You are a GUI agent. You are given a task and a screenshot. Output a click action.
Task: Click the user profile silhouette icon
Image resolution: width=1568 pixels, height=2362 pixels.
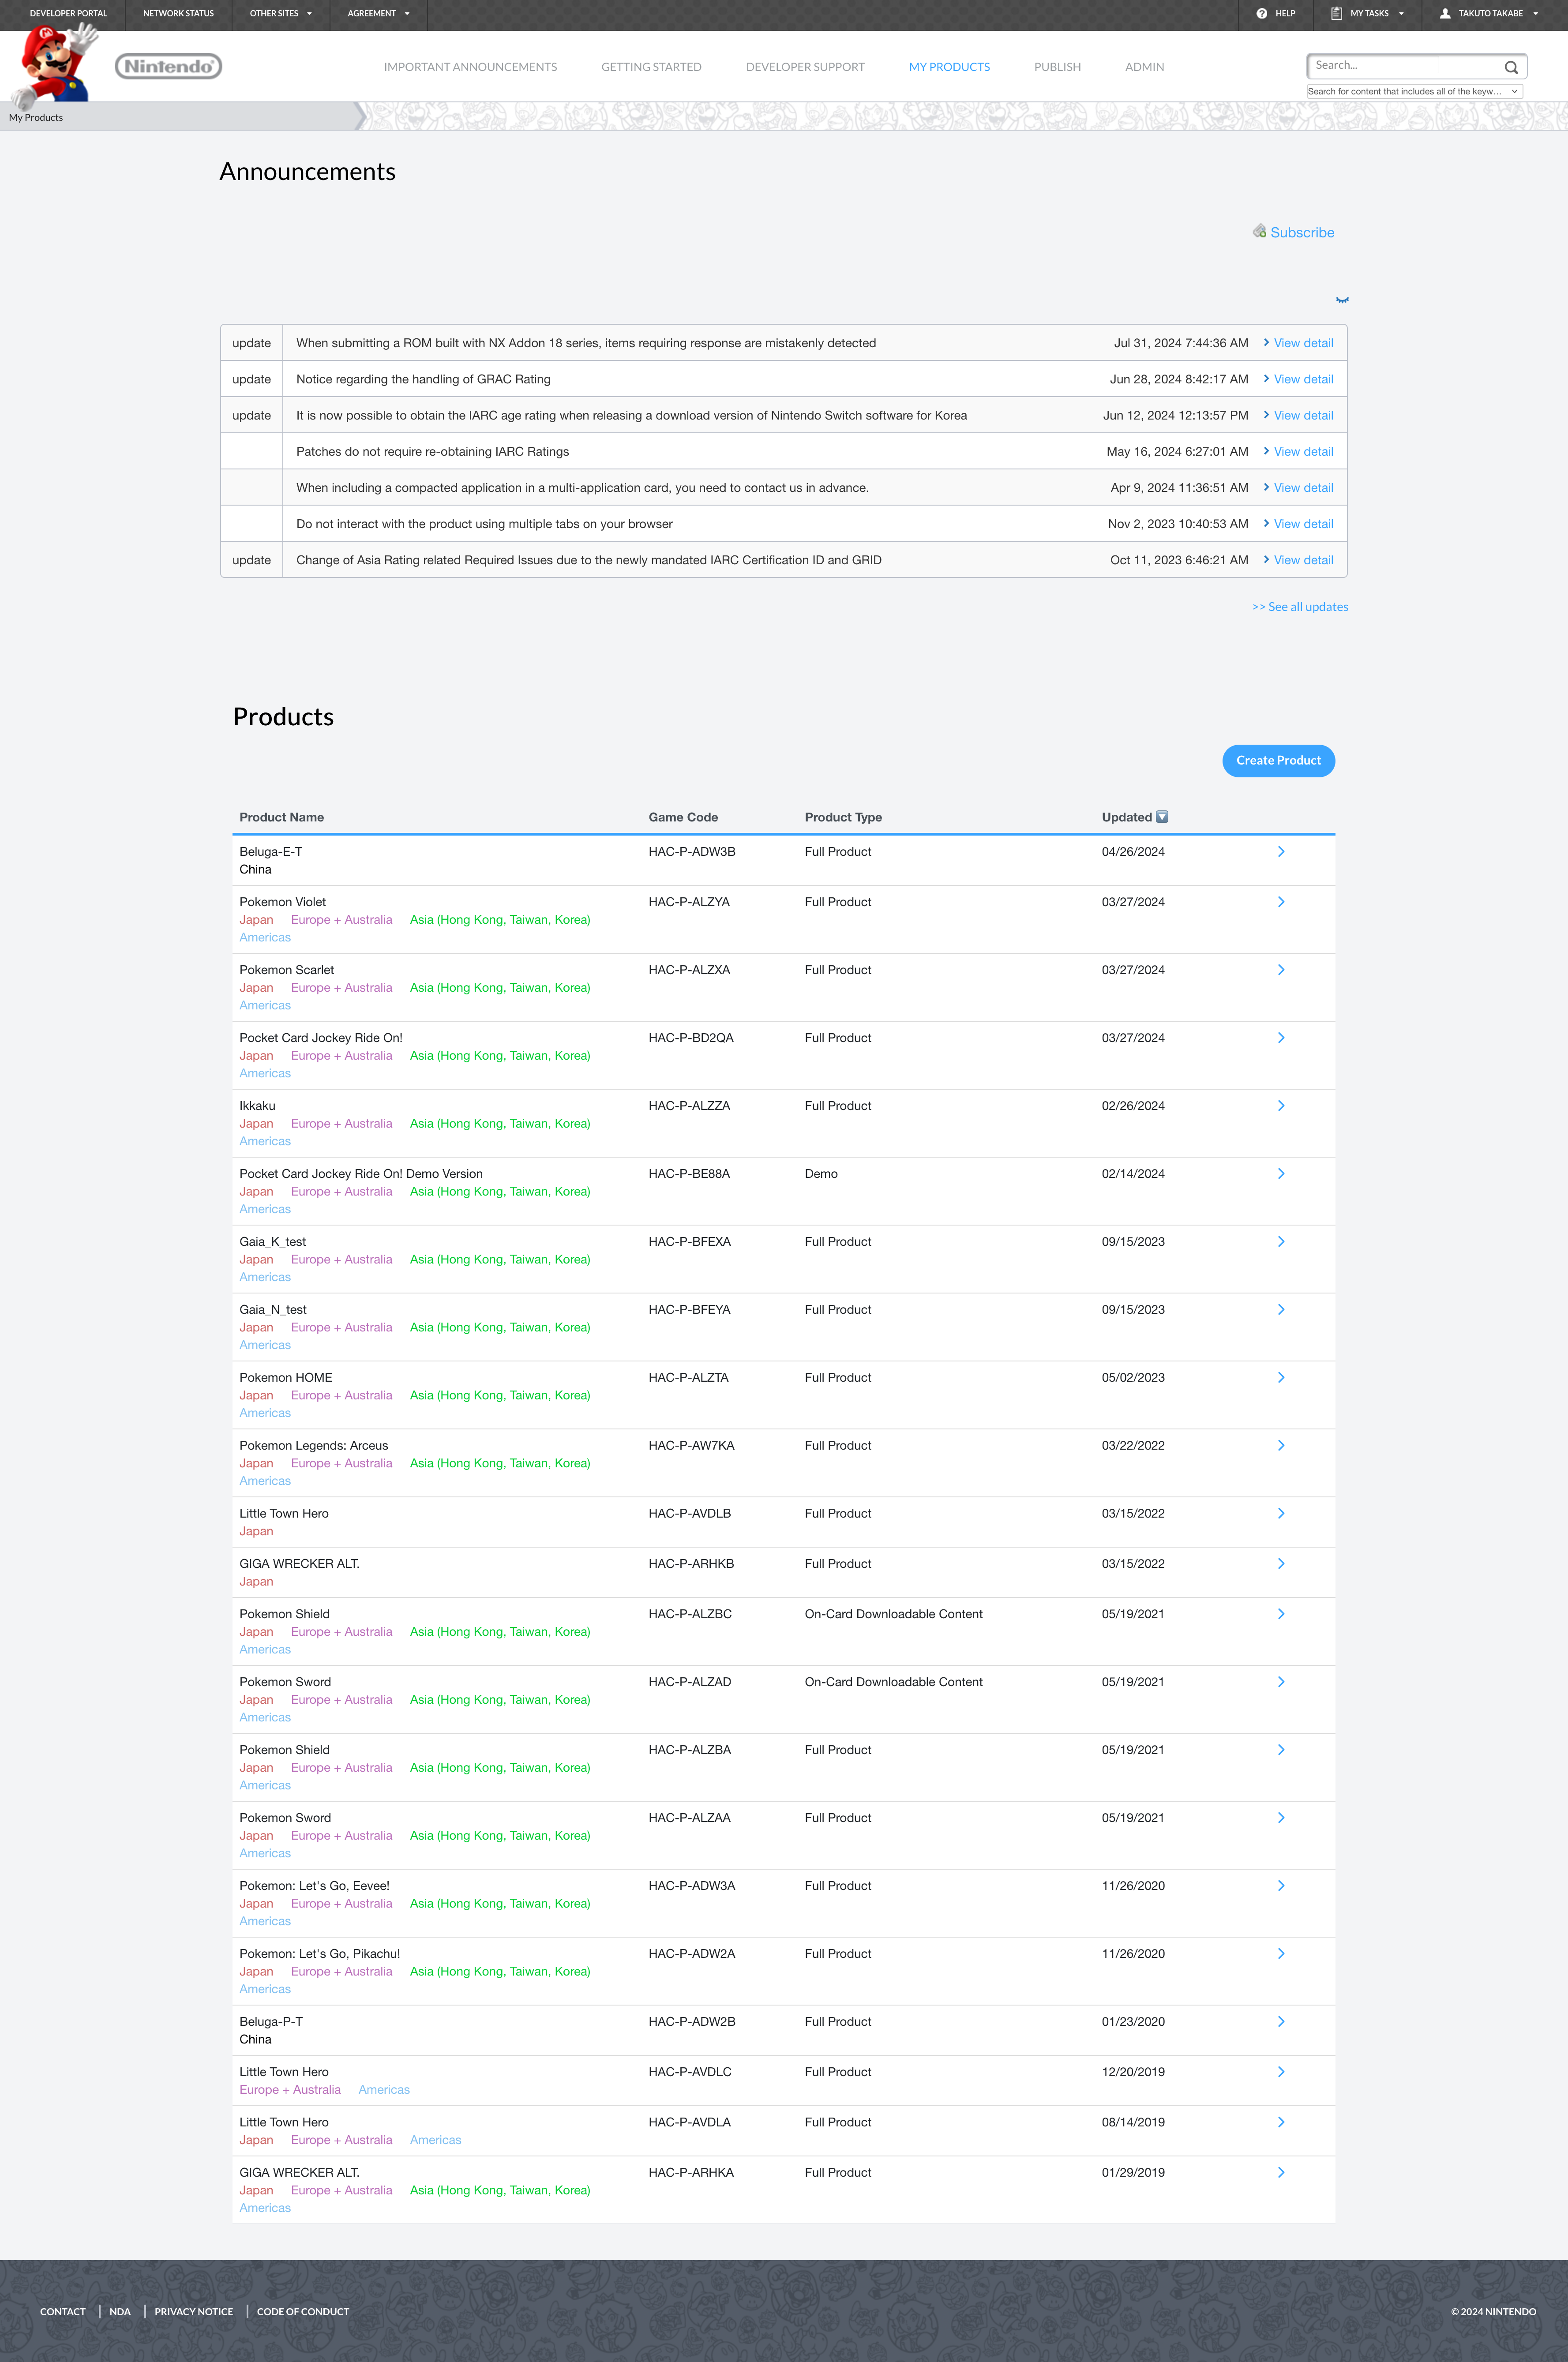click(1445, 14)
